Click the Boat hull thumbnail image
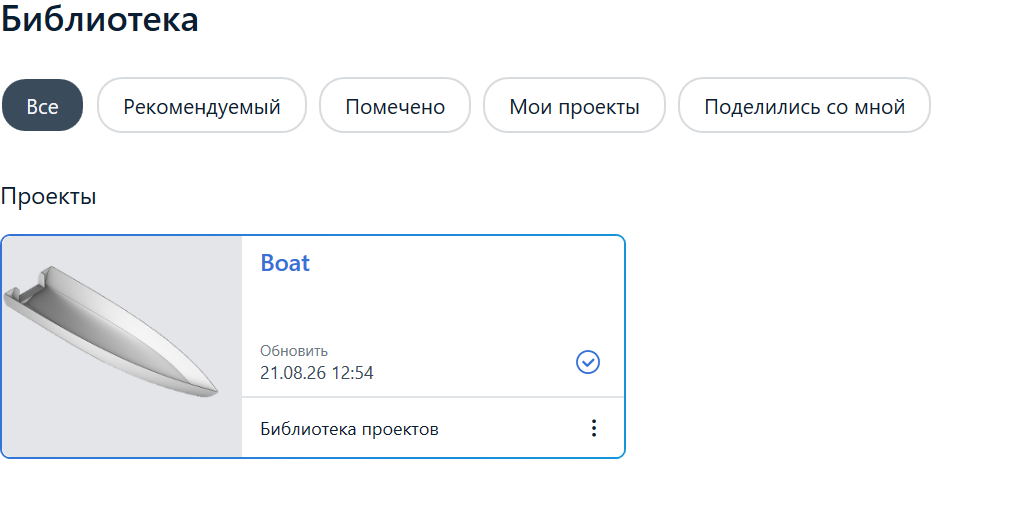Viewport: 1024px width, 525px height. coord(122,347)
